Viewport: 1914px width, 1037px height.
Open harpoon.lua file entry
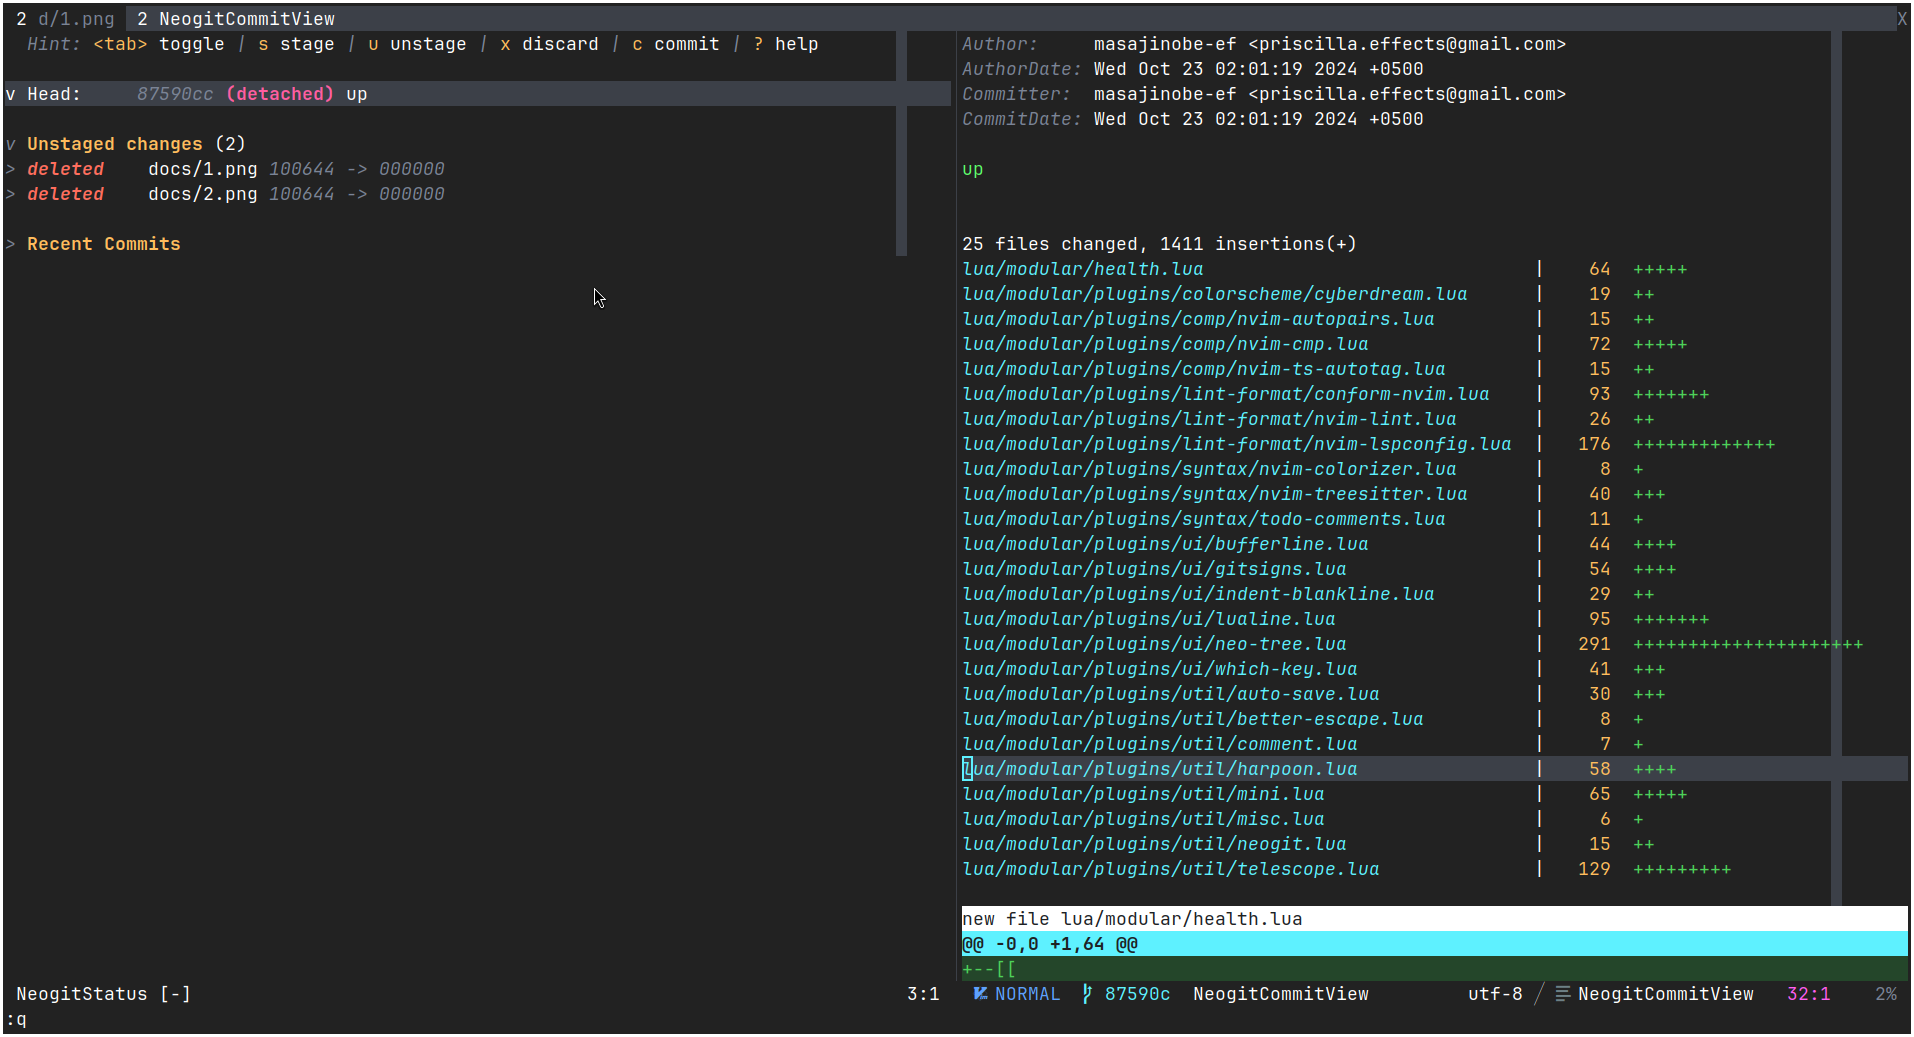pyautogui.click(x=1160, y=769)
